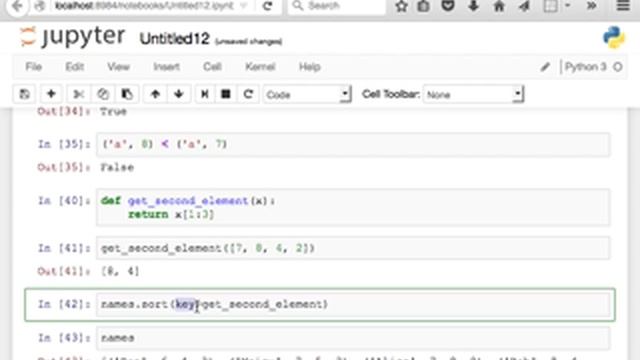640x360 pixels.
Task: Open the Cell menu
Action: tap(212, 67)
